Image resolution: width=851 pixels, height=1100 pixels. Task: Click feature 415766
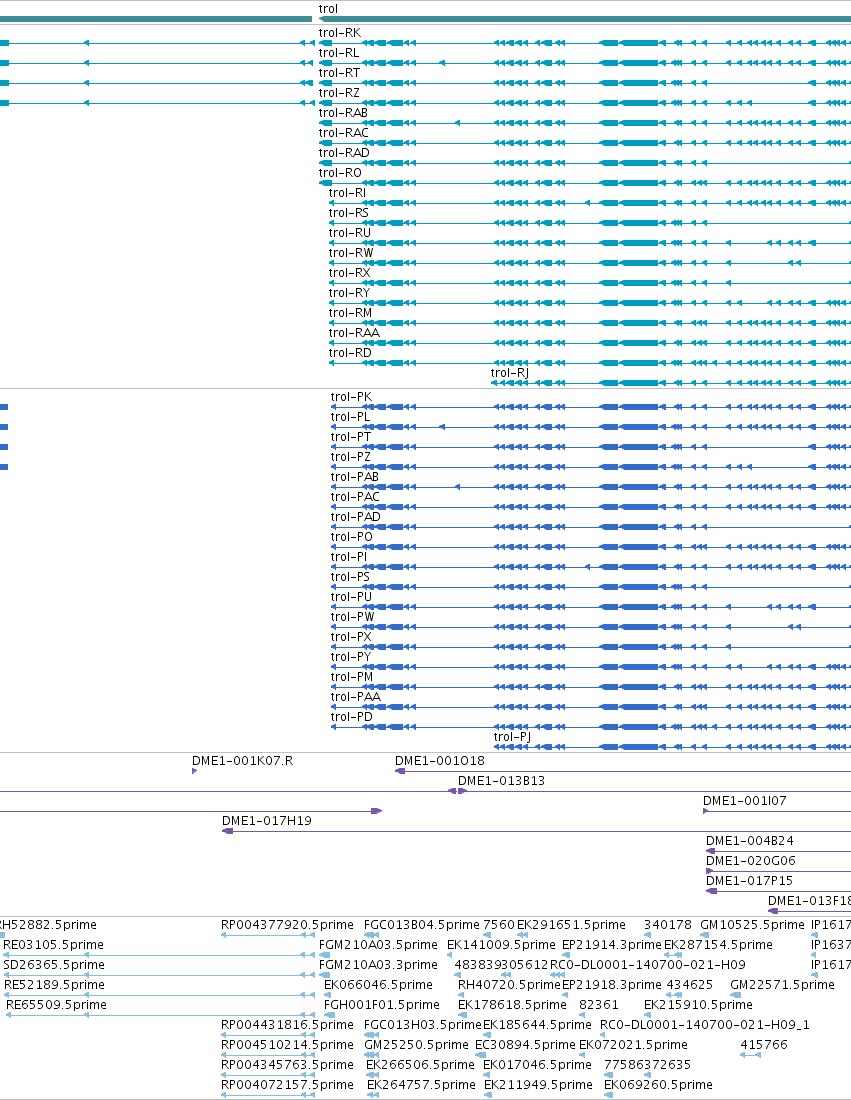pos(764,1045)
